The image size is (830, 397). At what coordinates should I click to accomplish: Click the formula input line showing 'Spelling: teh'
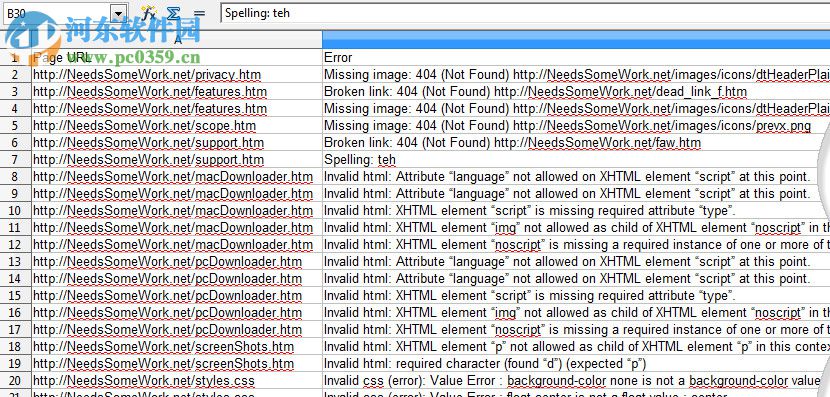526,13
